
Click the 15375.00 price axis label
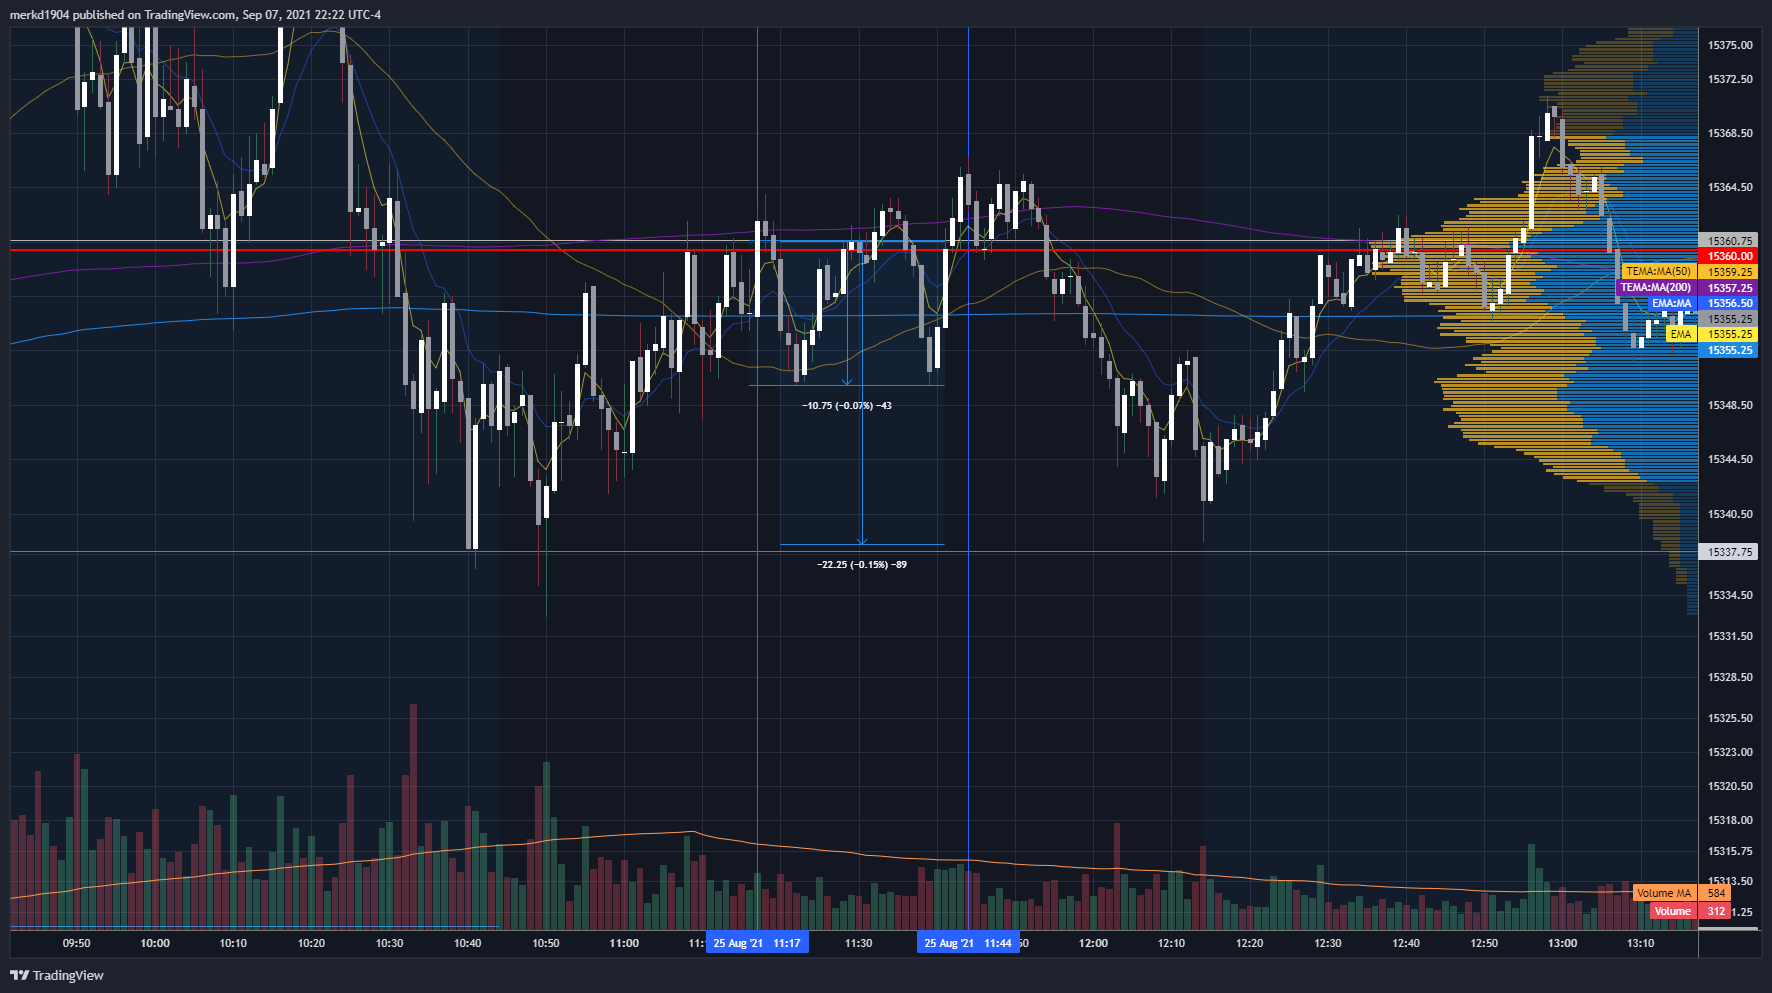[x=1730, y=45]
